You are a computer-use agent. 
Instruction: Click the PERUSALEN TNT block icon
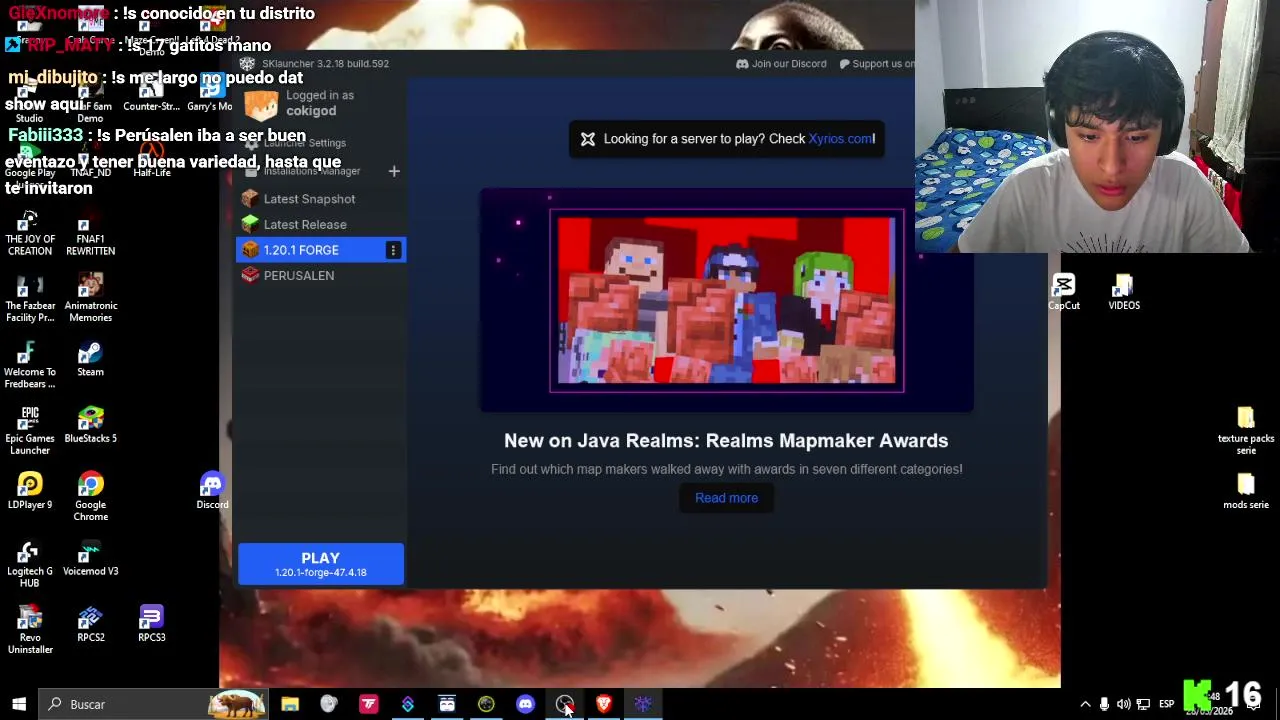click(x=250, y=276)
